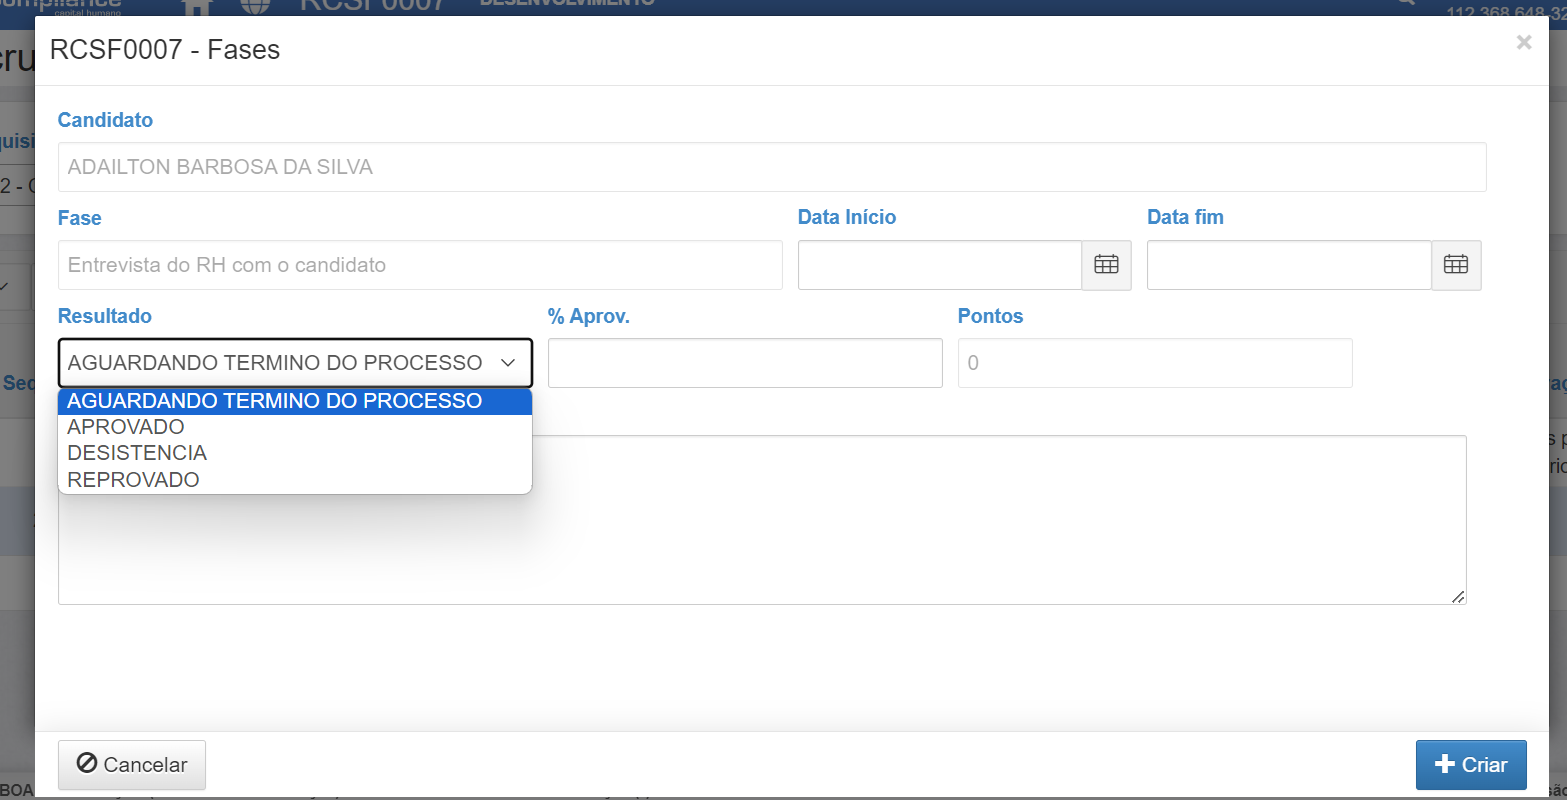The width and height of the screenshot is (1567, 800).
Task: Click the dialog title RCSF0007 - Fases
Action: tap(165, 50)
